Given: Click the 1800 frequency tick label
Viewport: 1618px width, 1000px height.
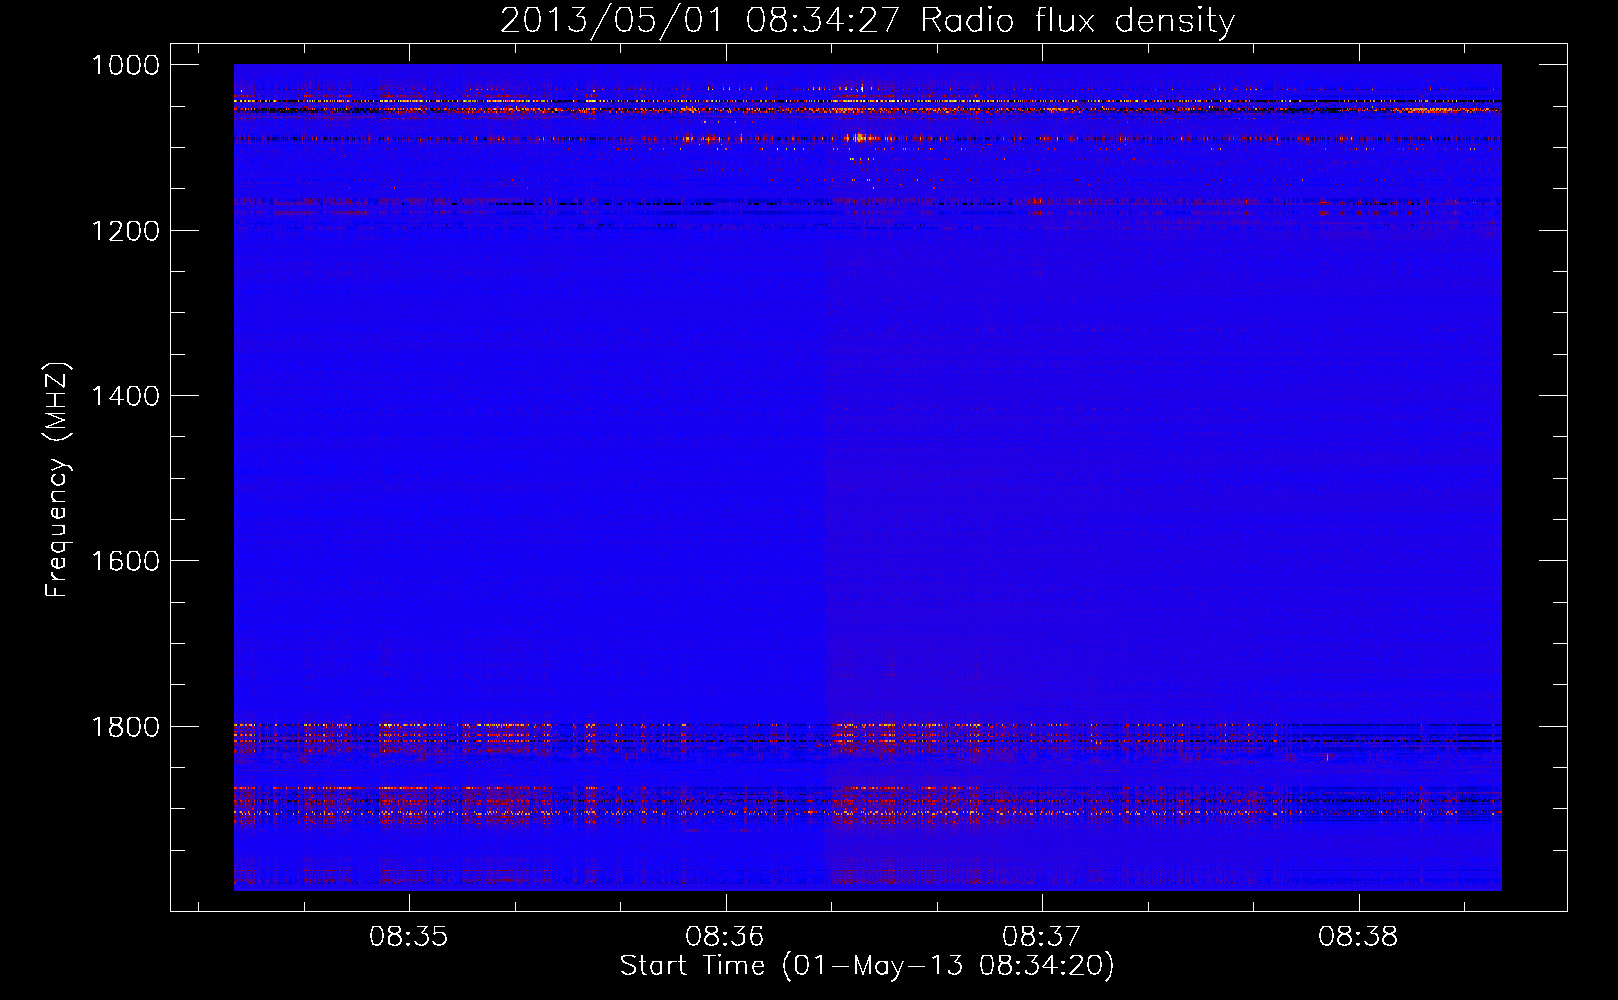Looking at the screenshot, I should tap(125, 727).
